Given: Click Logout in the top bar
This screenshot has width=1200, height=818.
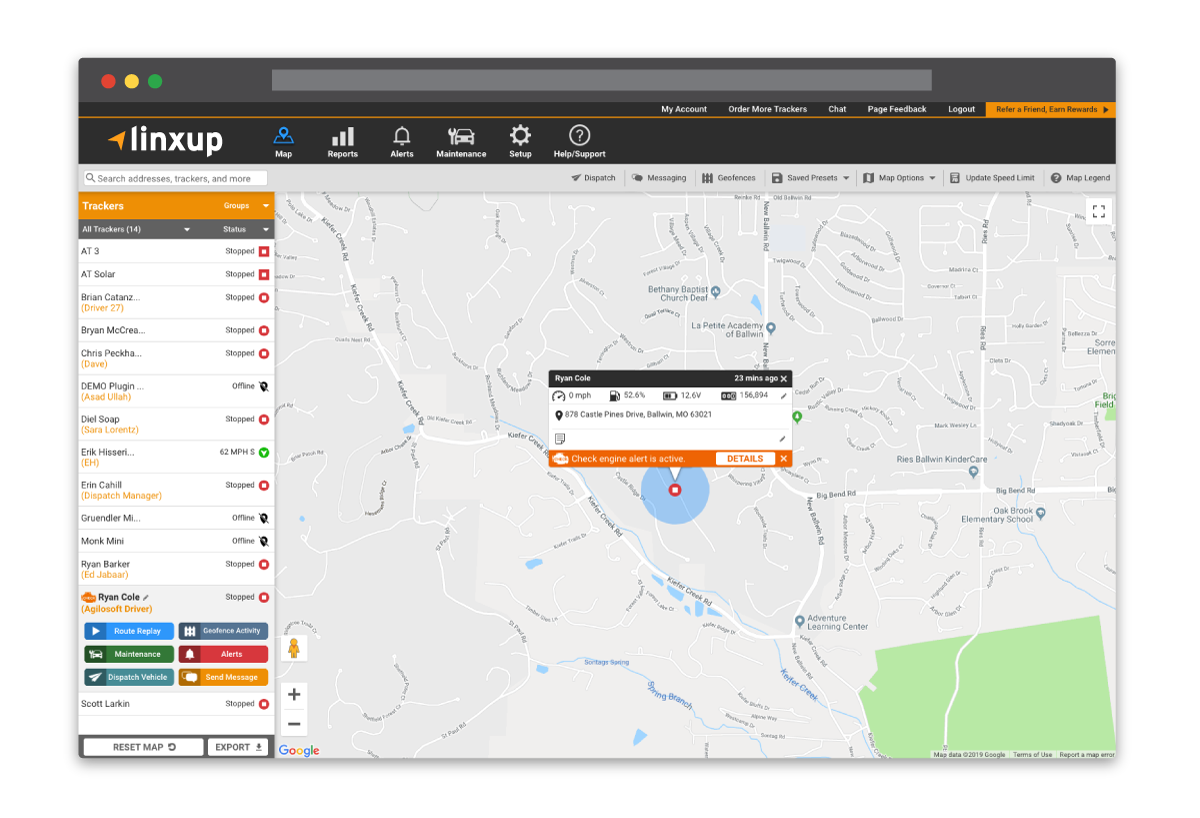Looking at the screenshot, I should pyautogui.click(x=961, y=109).
